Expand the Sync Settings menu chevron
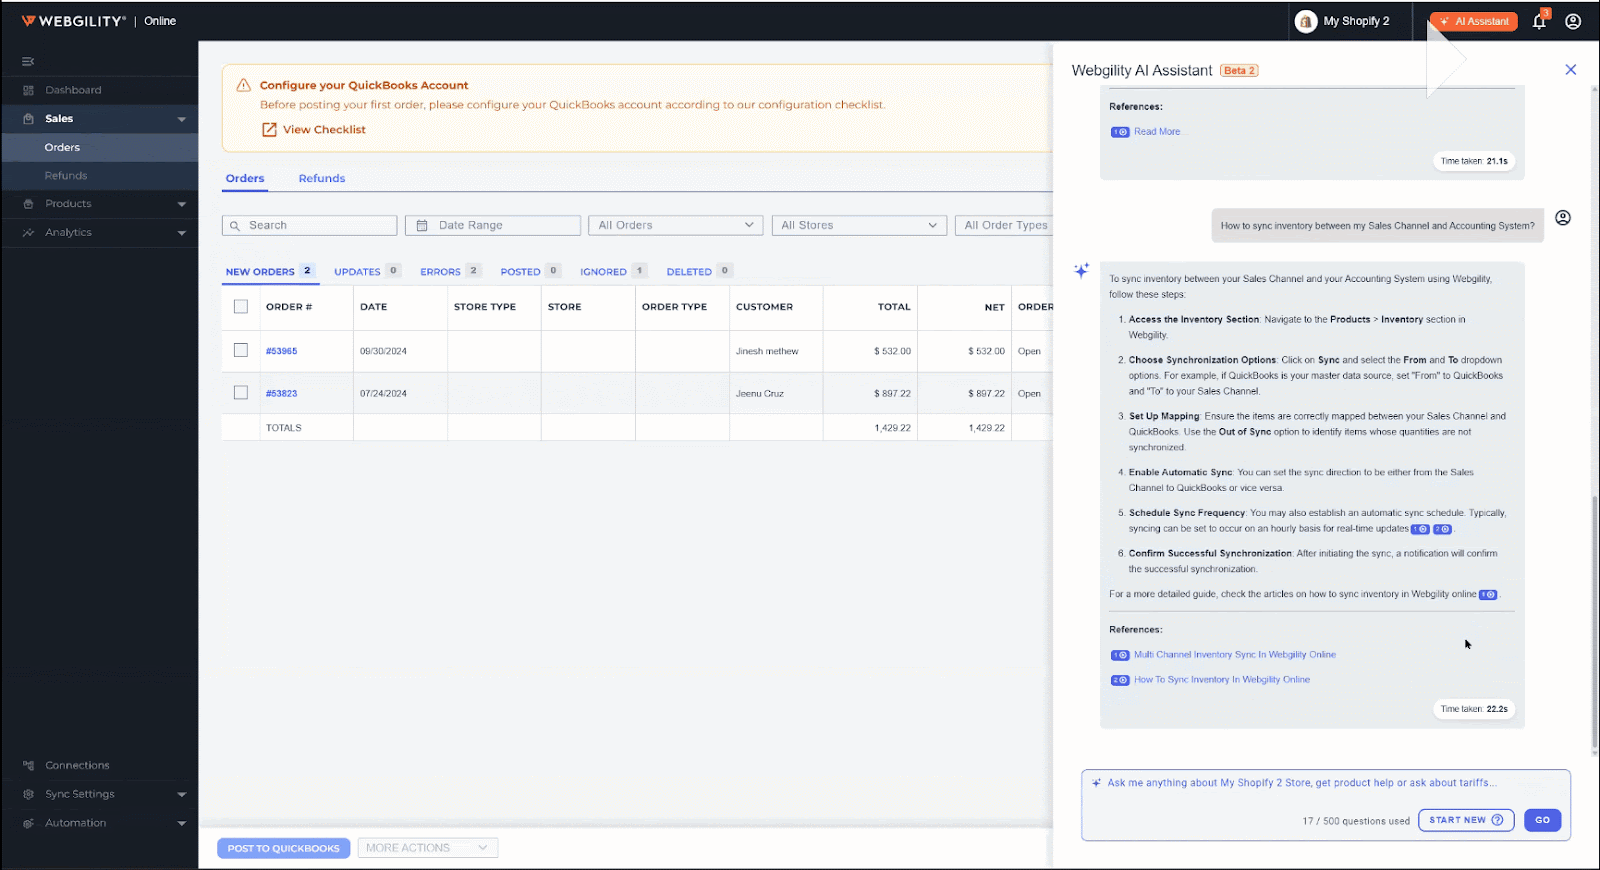The width and height of the screenshot is (1600, 870). [182, 796]
